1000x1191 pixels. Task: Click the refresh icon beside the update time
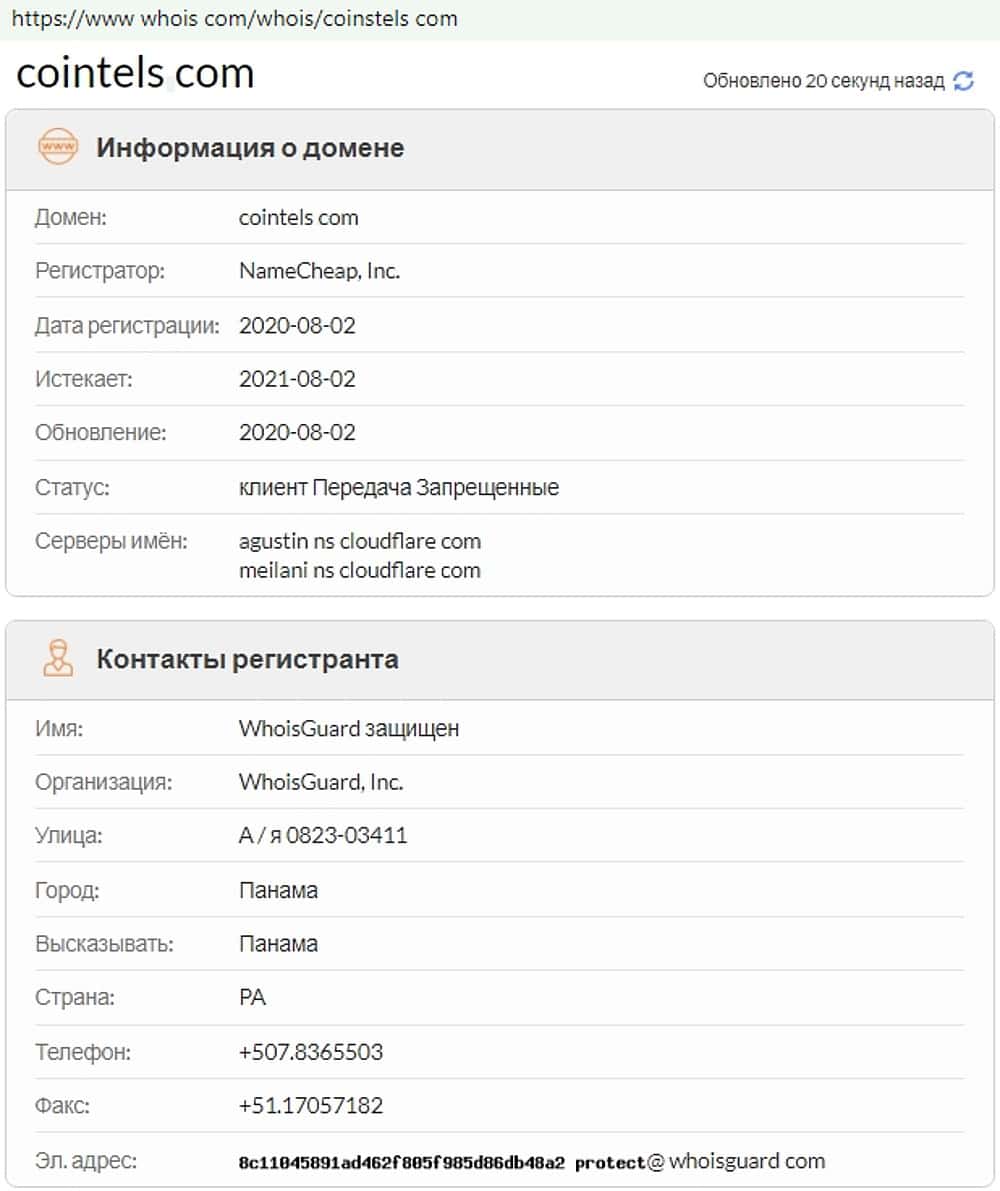click(964, 82)
